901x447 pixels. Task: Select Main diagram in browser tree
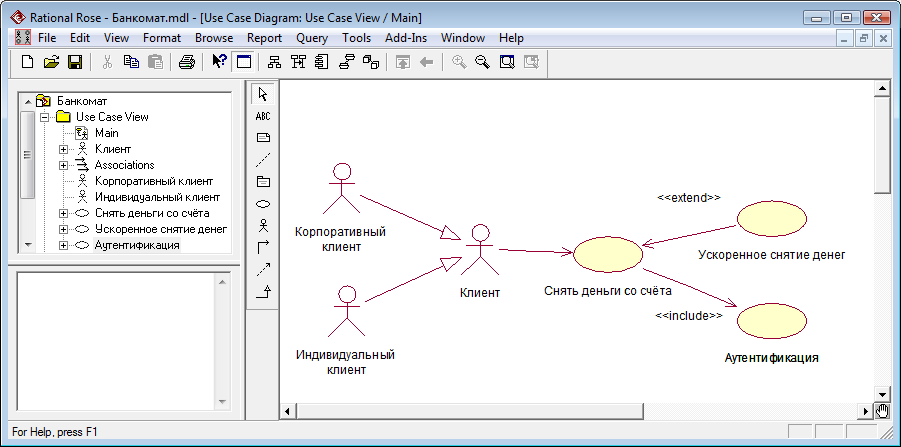(106, 133)
